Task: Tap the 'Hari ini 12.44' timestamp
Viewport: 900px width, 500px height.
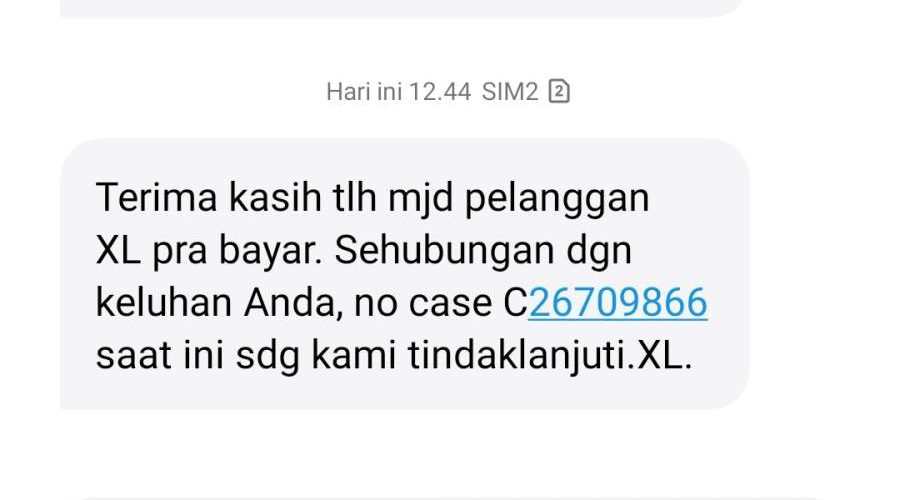Action: point(398,92)
